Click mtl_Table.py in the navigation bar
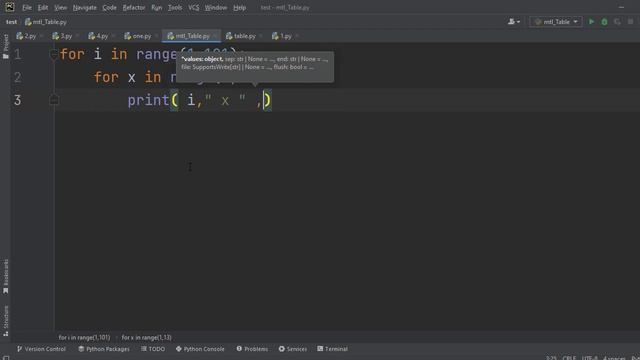 tap(46, 22)
